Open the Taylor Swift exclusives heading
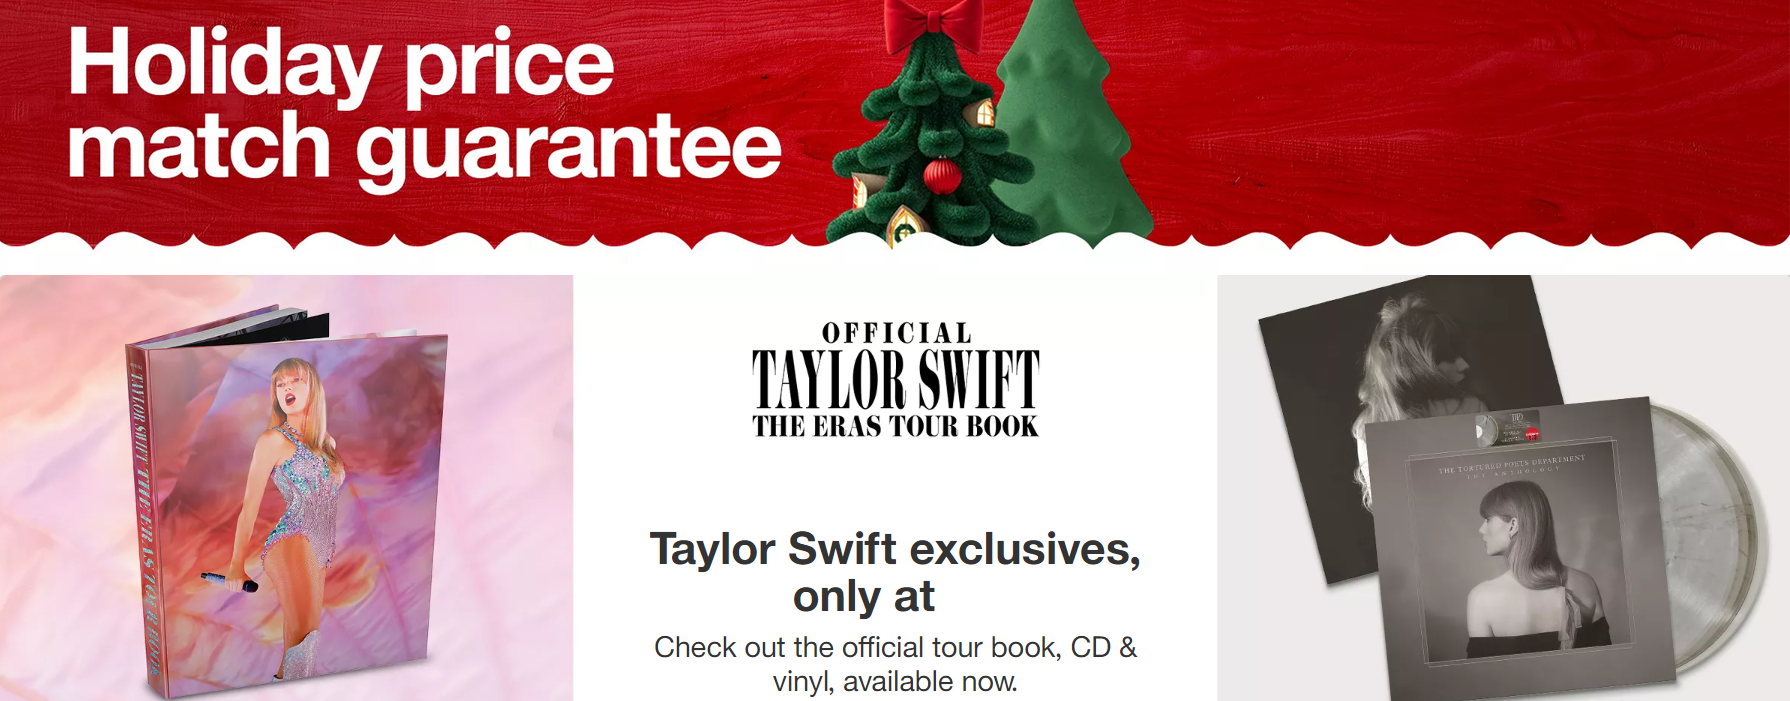Screen dimensions: 1790x701 point(895,572)
